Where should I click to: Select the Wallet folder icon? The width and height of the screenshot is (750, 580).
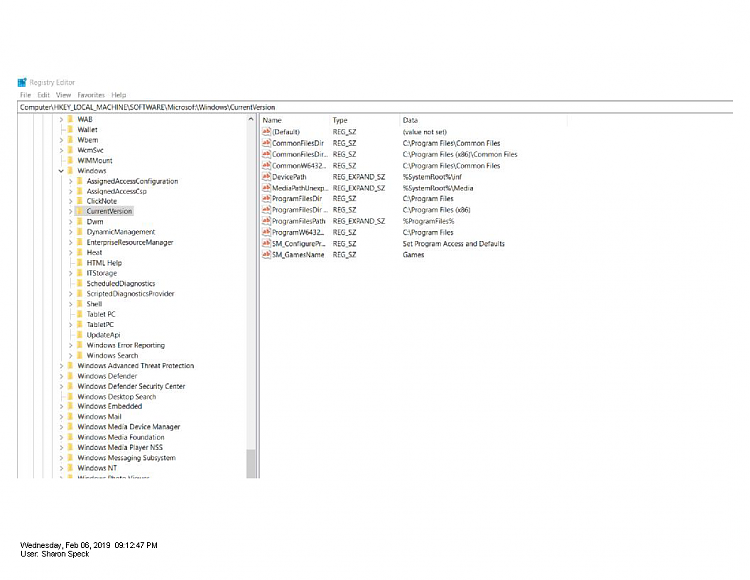point(70,130)
